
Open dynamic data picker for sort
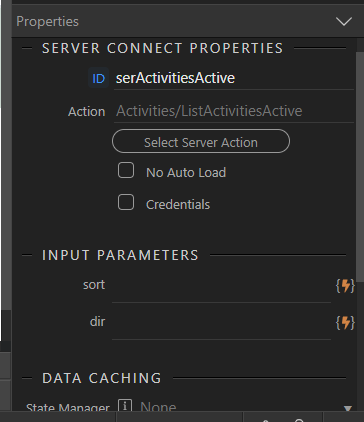345,286
